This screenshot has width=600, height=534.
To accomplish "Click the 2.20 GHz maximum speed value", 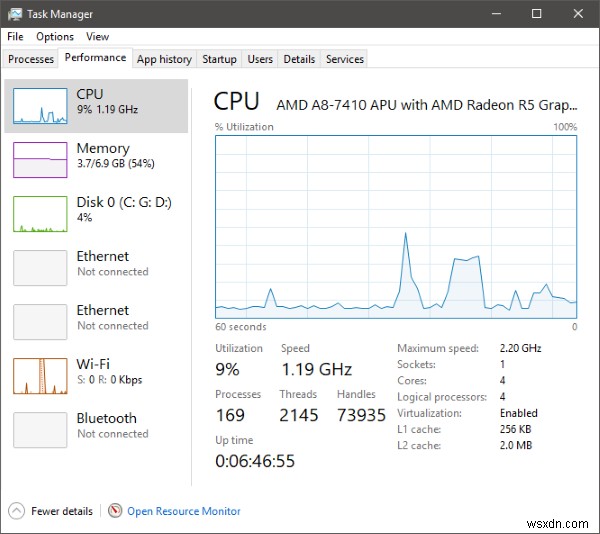I will (520, 348).
